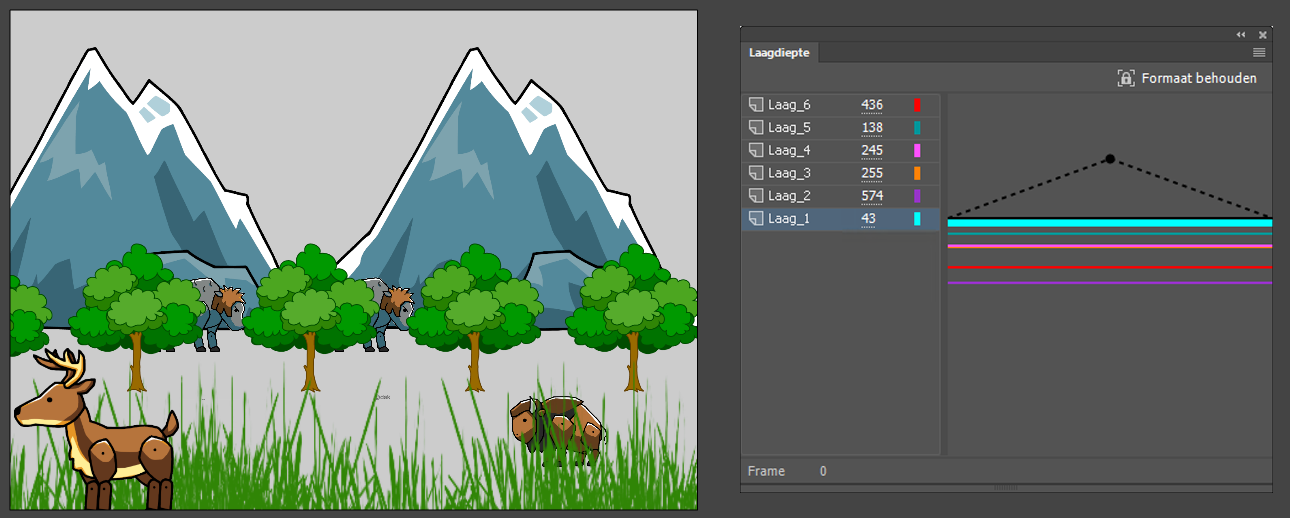This screenshot has width=1290, height=518.
Task: Click the layer icon of Laag_5
Action: point(756,127)
